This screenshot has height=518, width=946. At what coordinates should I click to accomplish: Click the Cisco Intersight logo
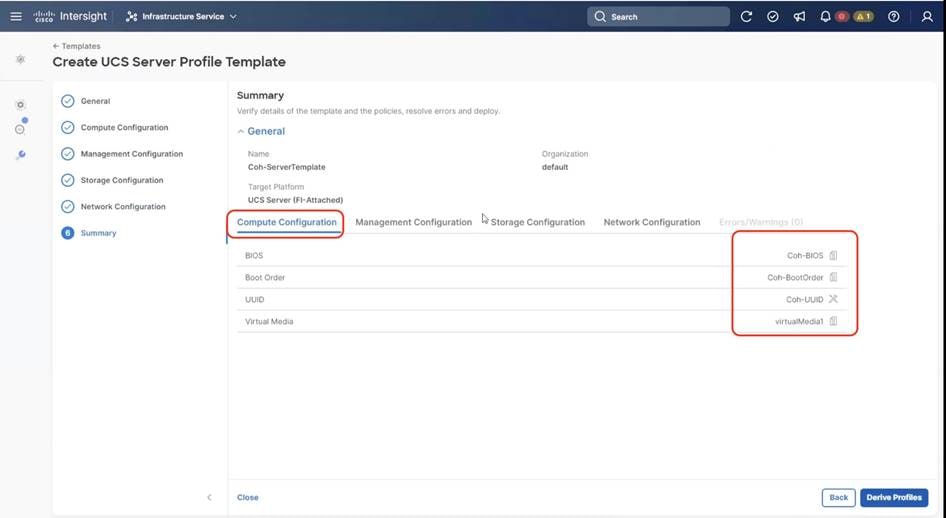coord(70,16)
